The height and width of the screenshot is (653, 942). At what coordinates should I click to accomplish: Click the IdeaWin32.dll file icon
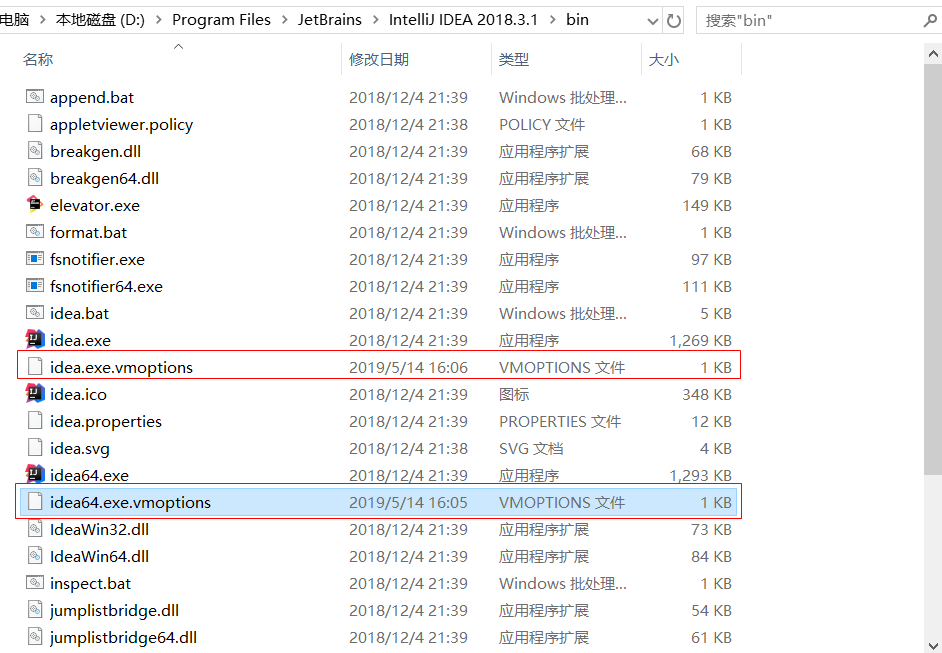[x=35, y=529]
